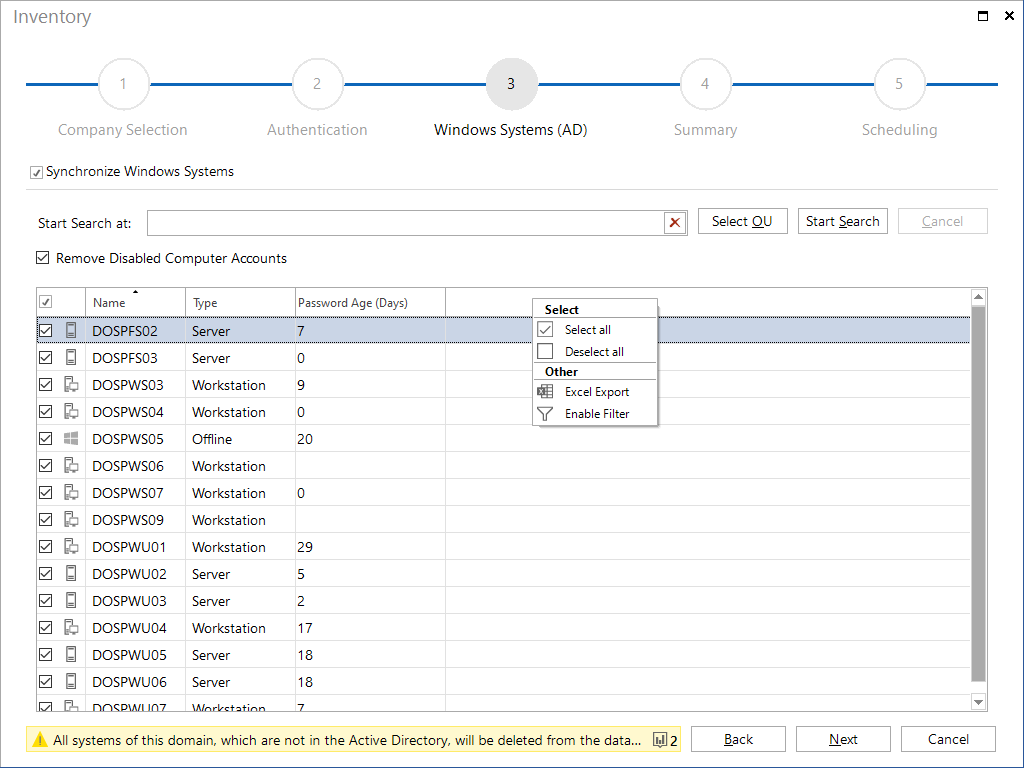The width and height of the screenshot is (1024, 768).
Task: Click the Start Search button
Action: pos(842,221)
